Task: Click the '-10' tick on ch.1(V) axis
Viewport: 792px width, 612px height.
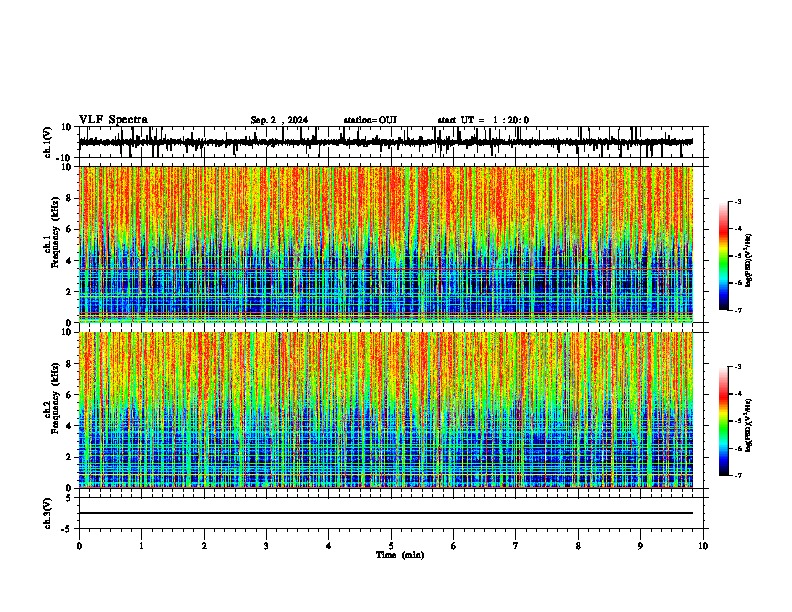Action: [64, 158]
